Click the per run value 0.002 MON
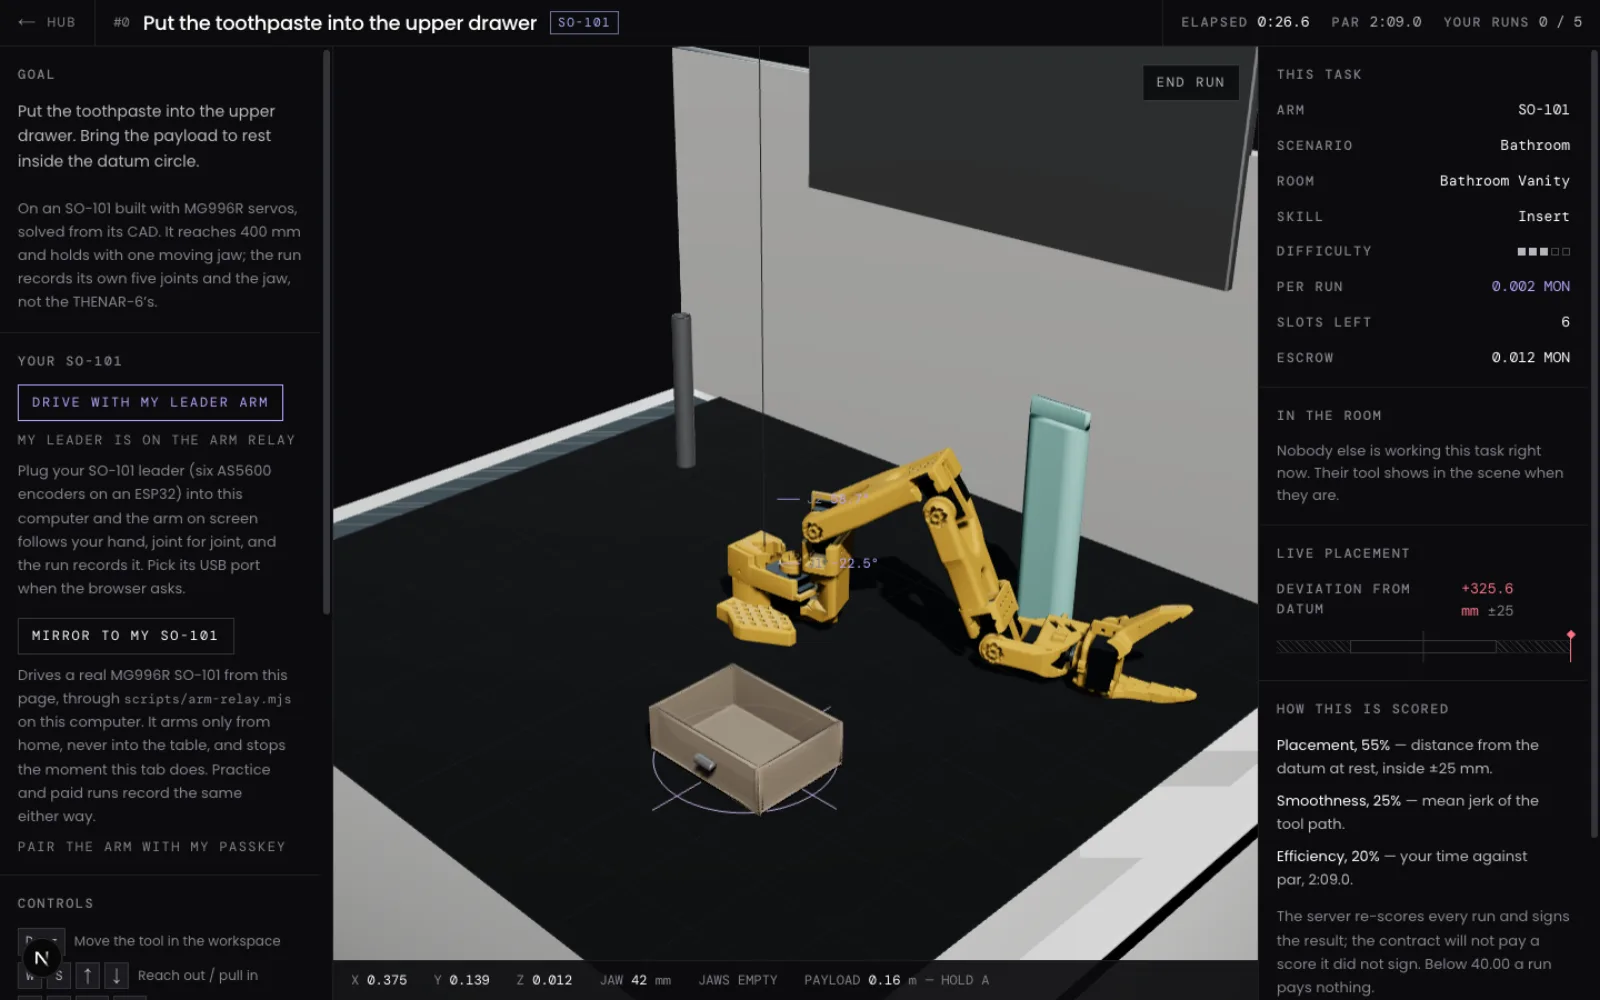Image resolution: width=1600 pixels, height=1000 pixels. (1530, 286)
